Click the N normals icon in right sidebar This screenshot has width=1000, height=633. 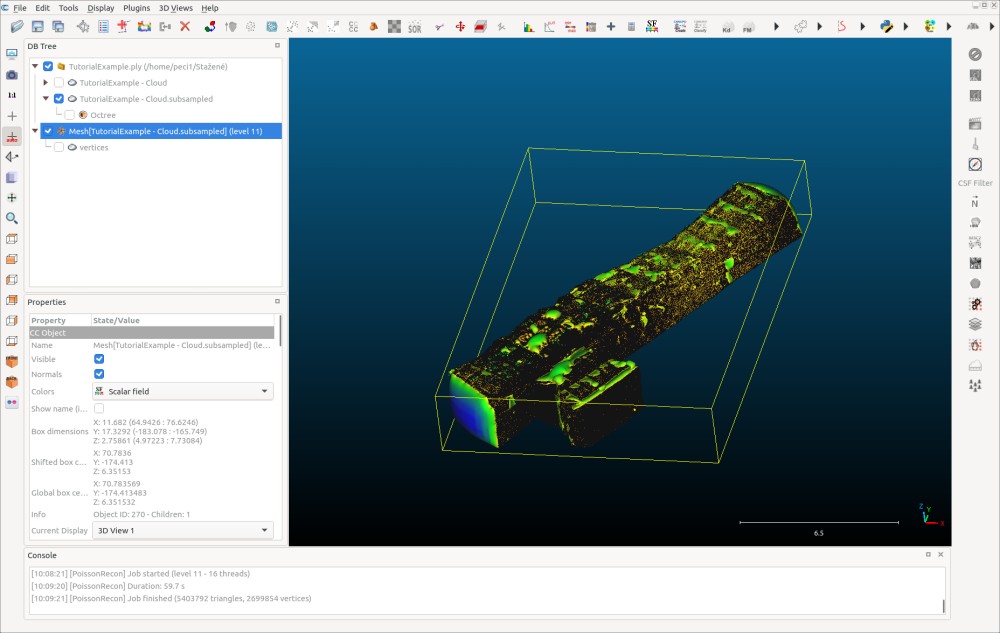pyautogui.click(x=975, y=203)
